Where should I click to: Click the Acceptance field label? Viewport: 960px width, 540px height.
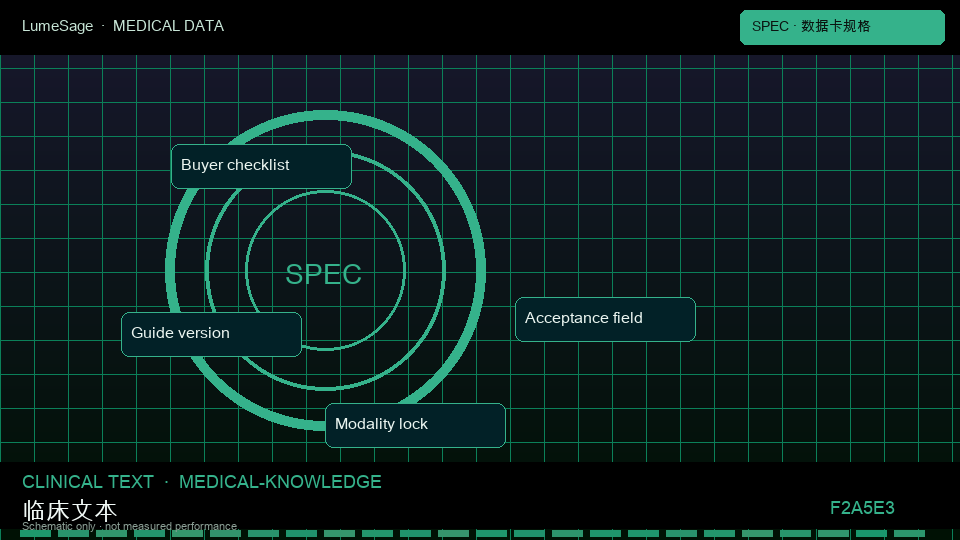[x=606, y=319]
